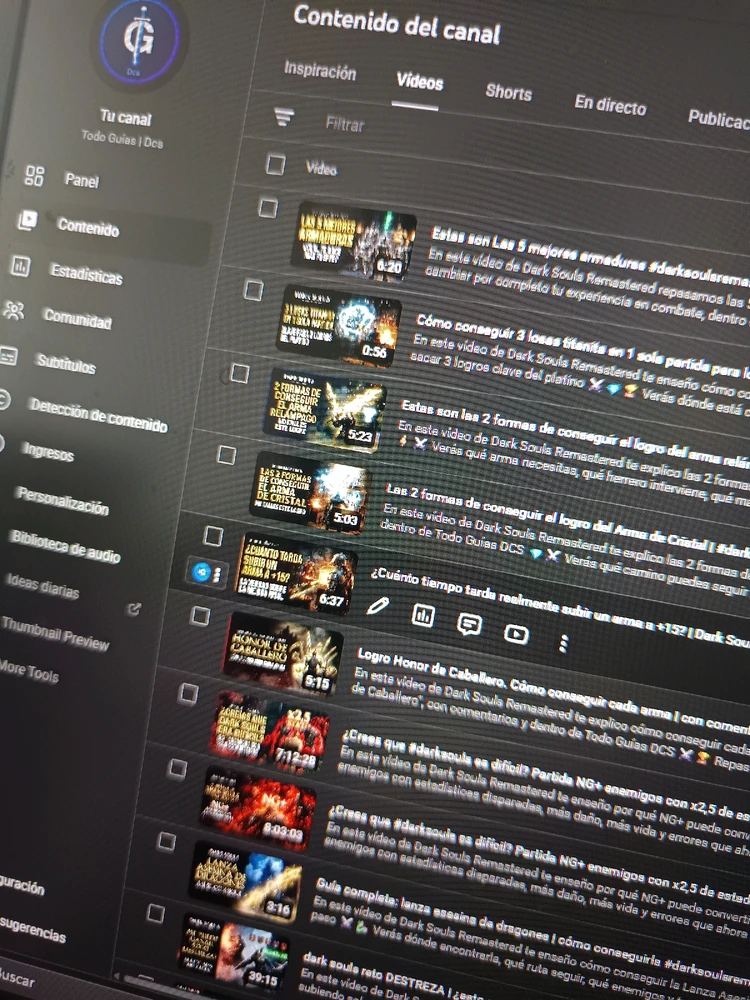Open Panel in the sidebar menu

pos(82,180)
